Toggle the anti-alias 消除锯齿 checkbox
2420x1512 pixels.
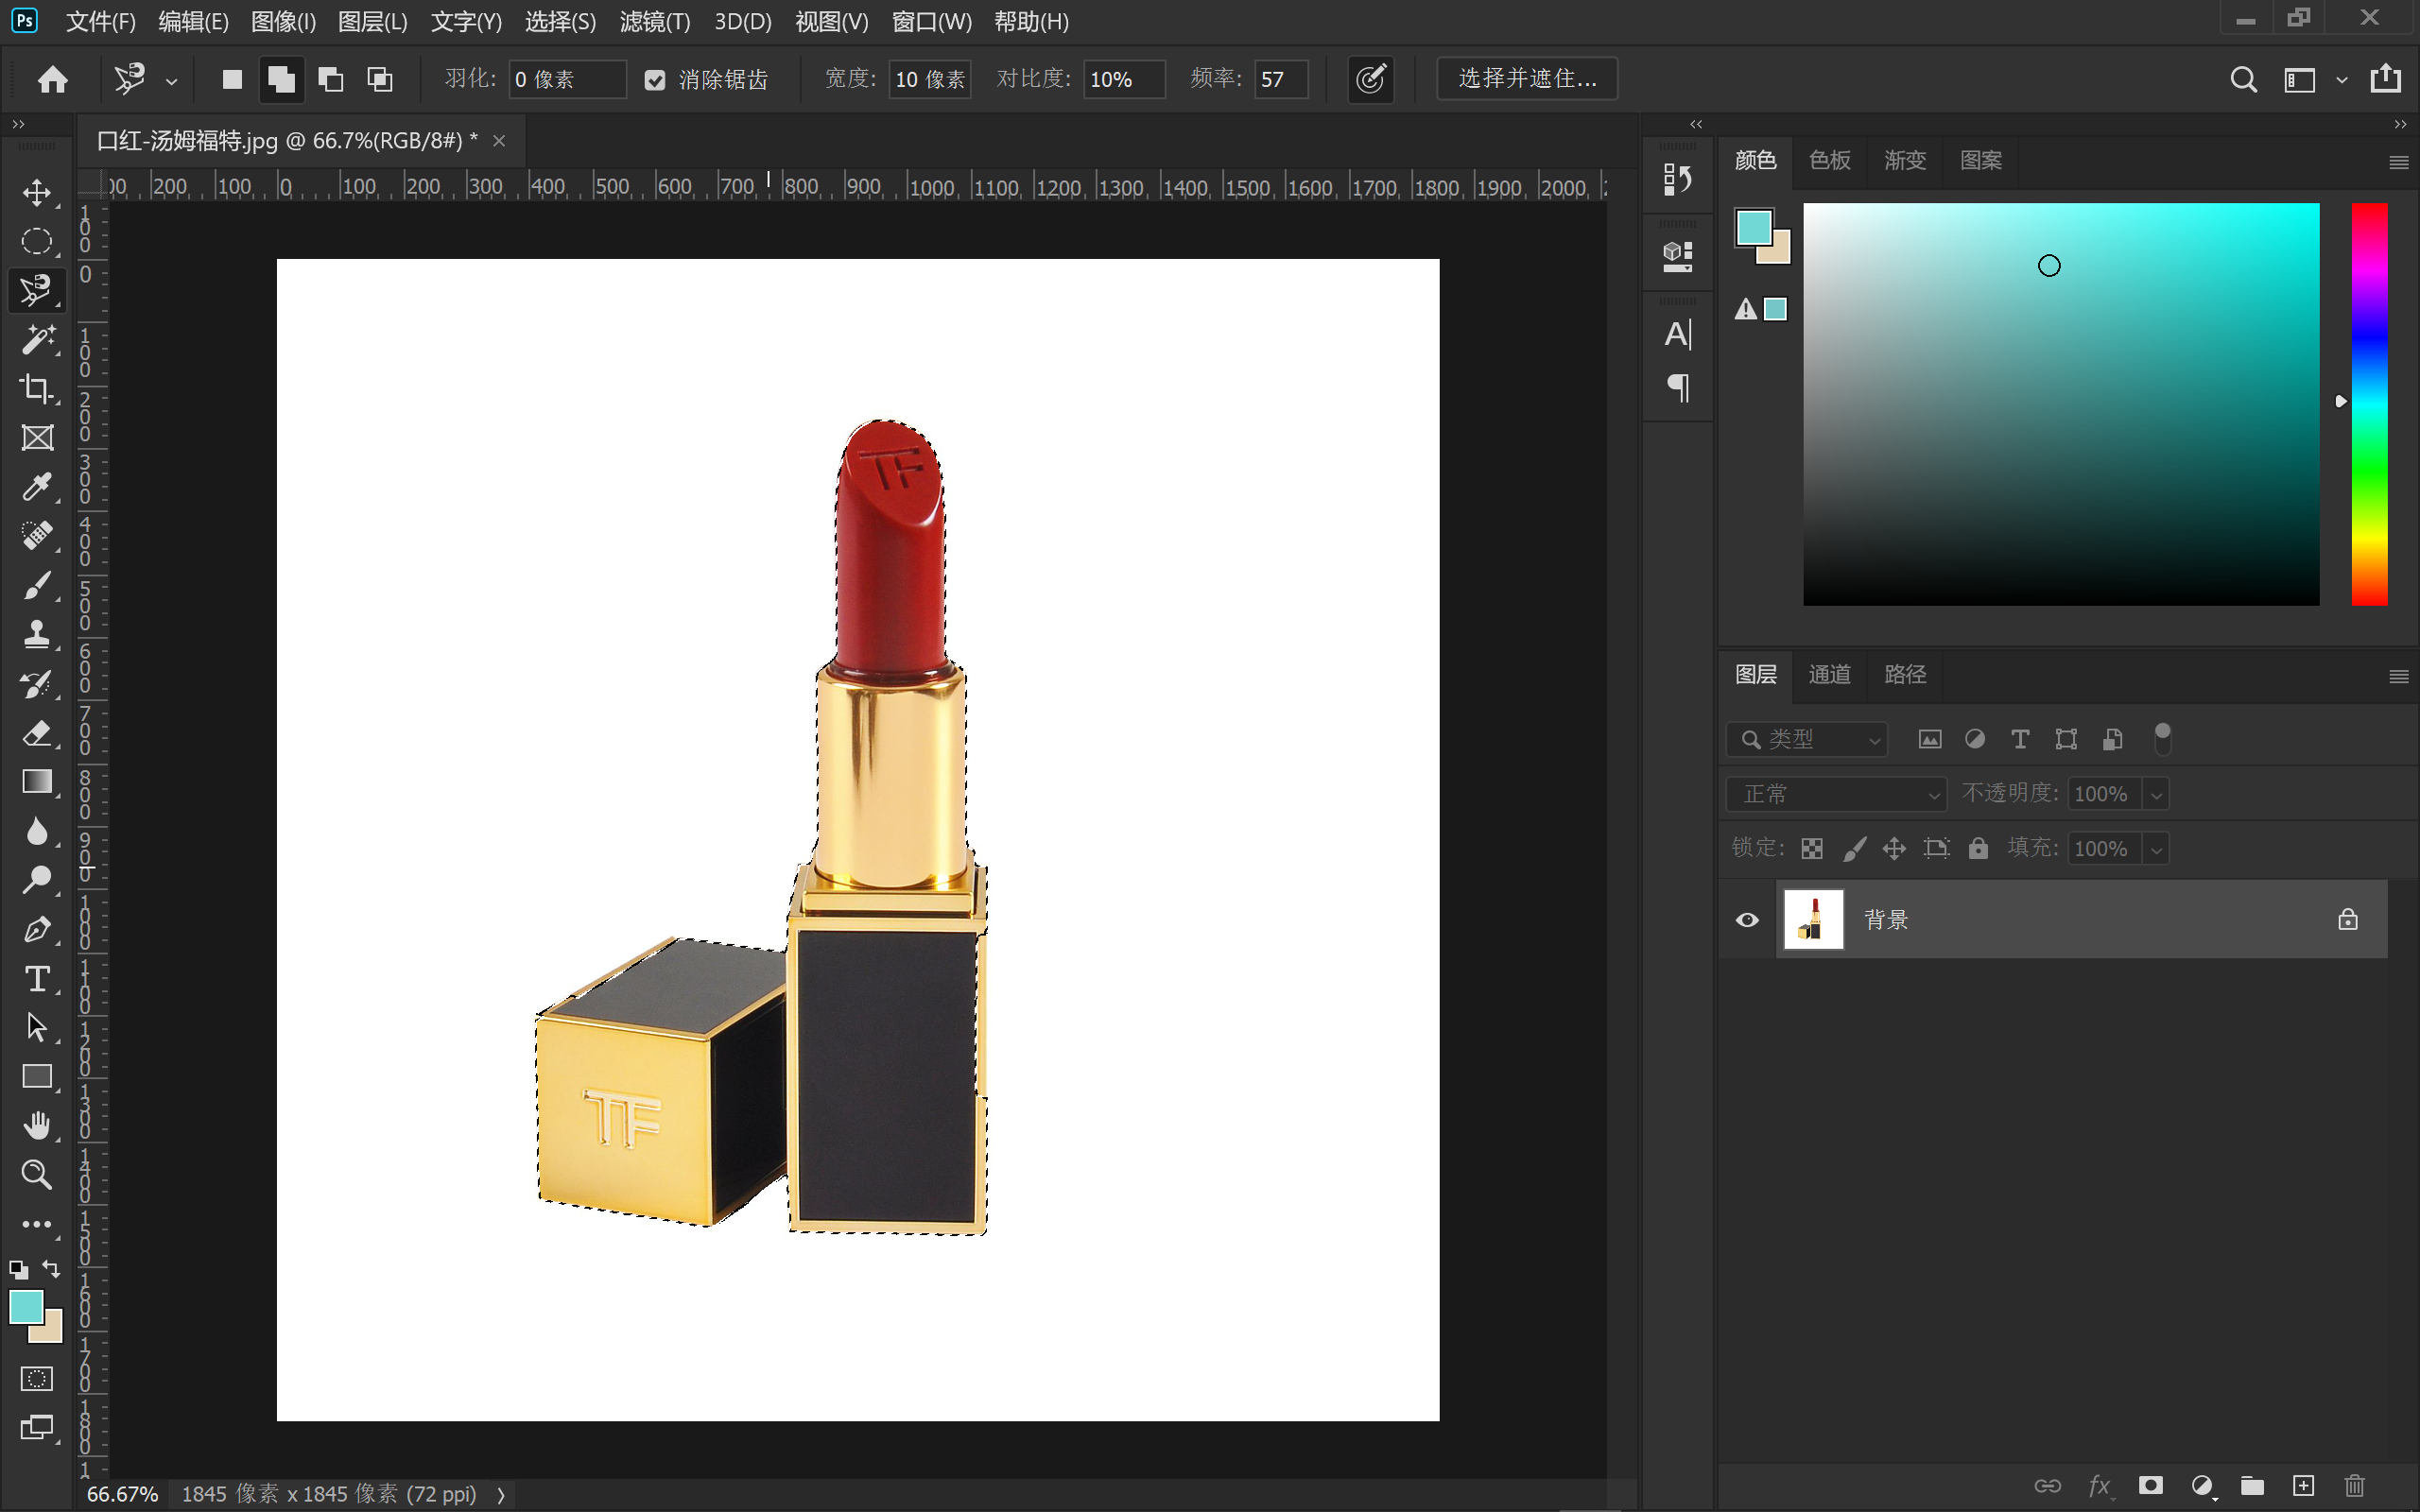(x=655, y=80)
